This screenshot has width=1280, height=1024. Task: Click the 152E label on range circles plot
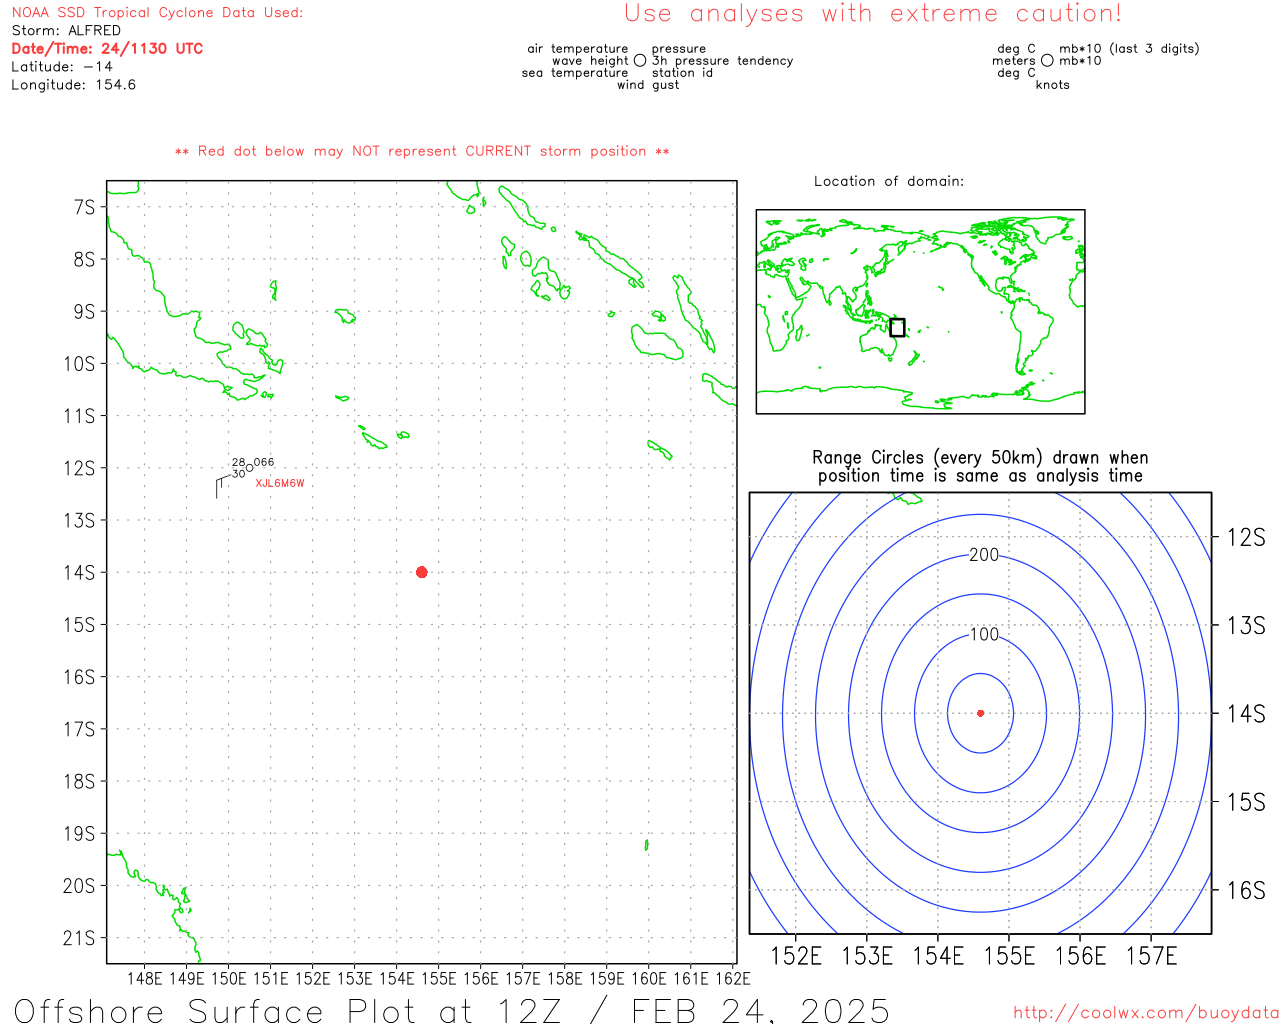(796, 956)
